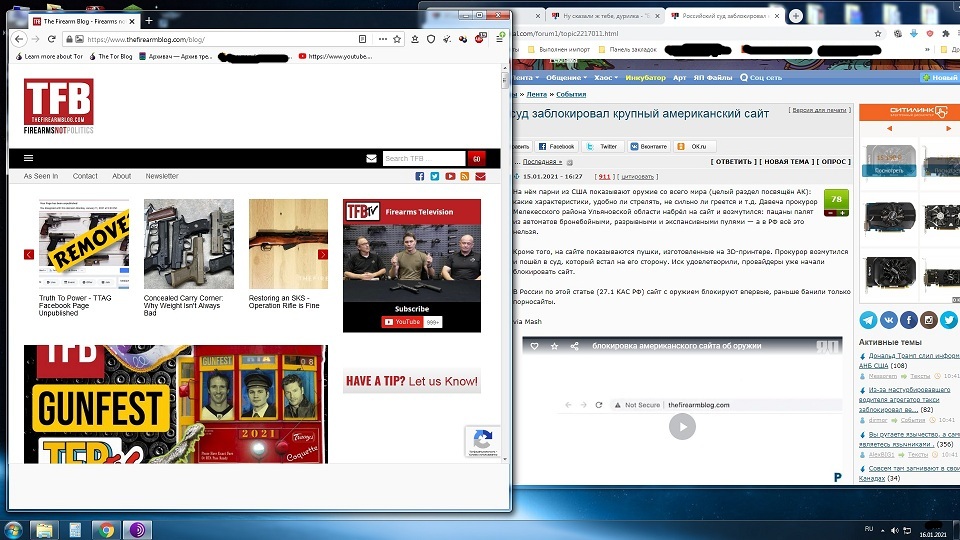The image size is (960, 540).
Task: Select Chrome tab 'Российский суд заблокировал'
Action: point(724,16)
